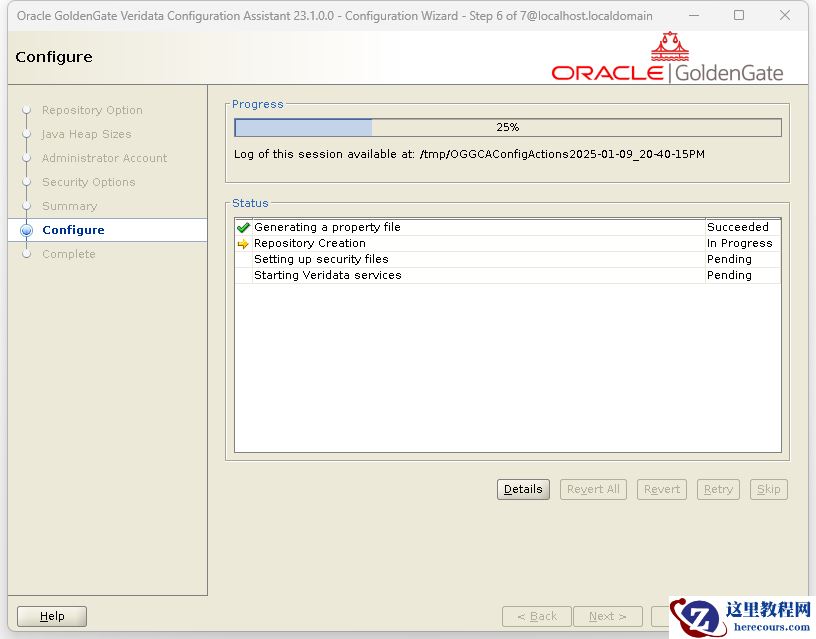Select Administrator Account wizard step
Image resolution: width=816 pixels, height=639 pixels.
click(x=105, y=158)
